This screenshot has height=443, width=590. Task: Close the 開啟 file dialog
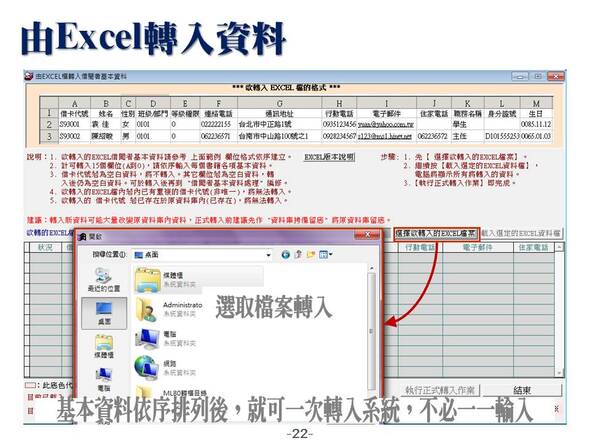point(367,235)
